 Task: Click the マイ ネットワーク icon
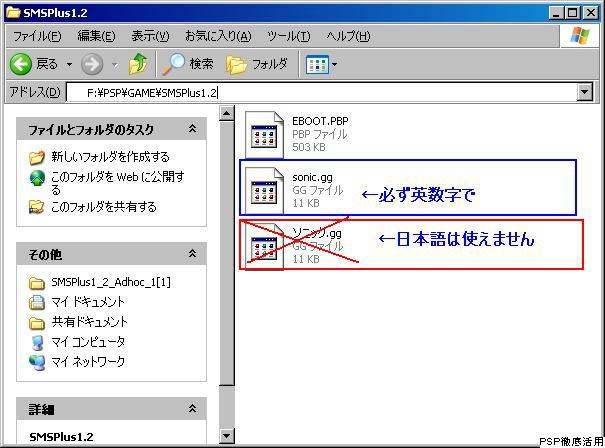tap(37, 362)
